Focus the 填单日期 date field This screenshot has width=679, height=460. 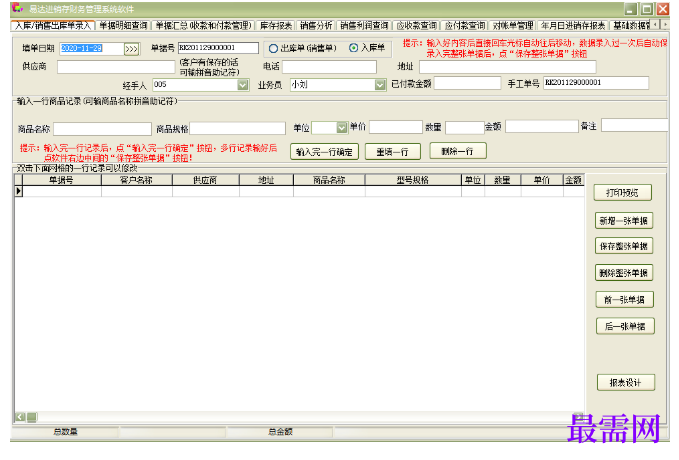click(92, 49)
